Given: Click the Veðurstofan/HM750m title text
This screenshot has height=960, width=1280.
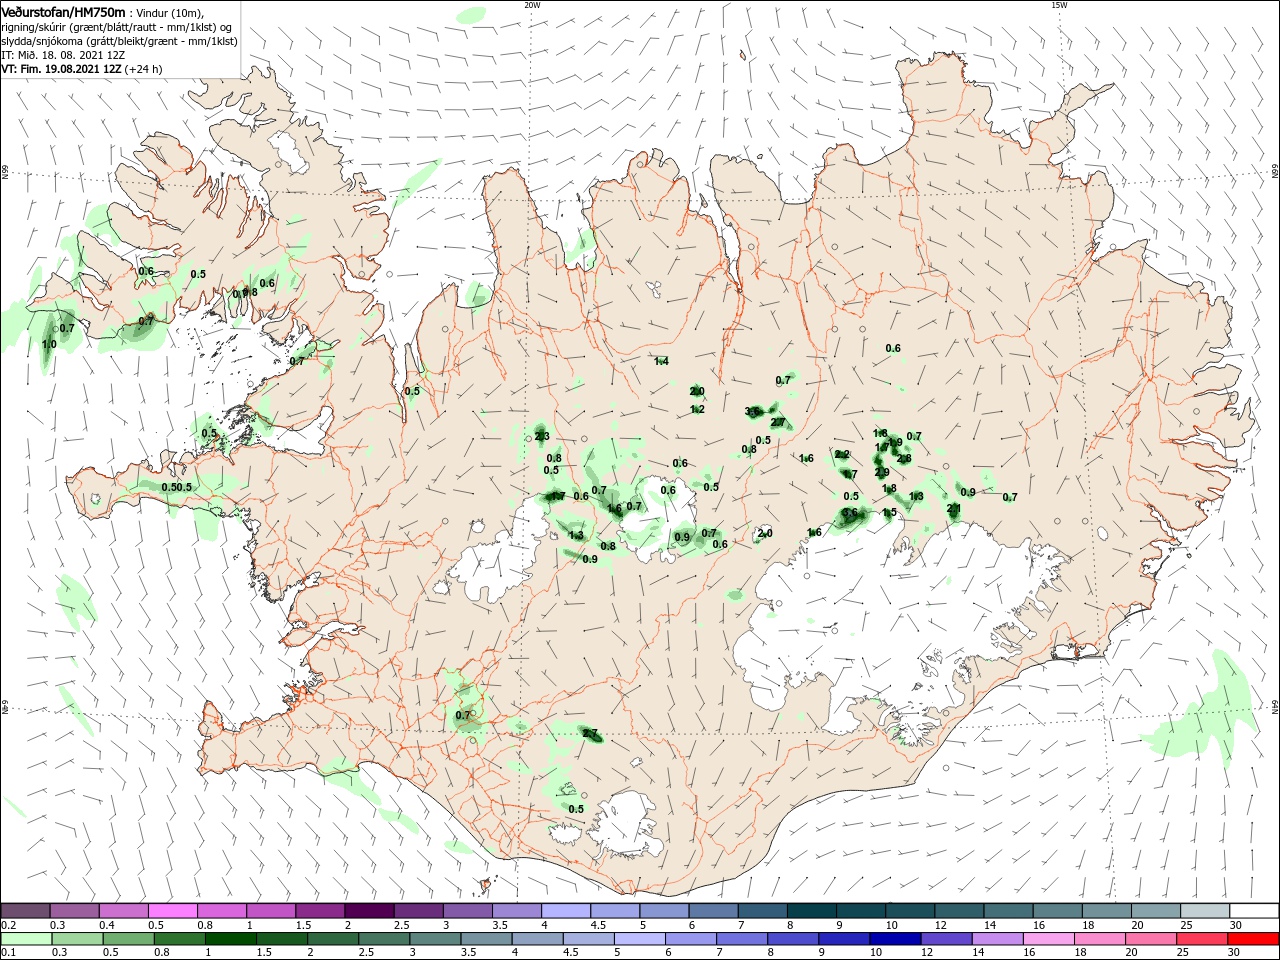Looking at the screenshot, I should 63,11.
